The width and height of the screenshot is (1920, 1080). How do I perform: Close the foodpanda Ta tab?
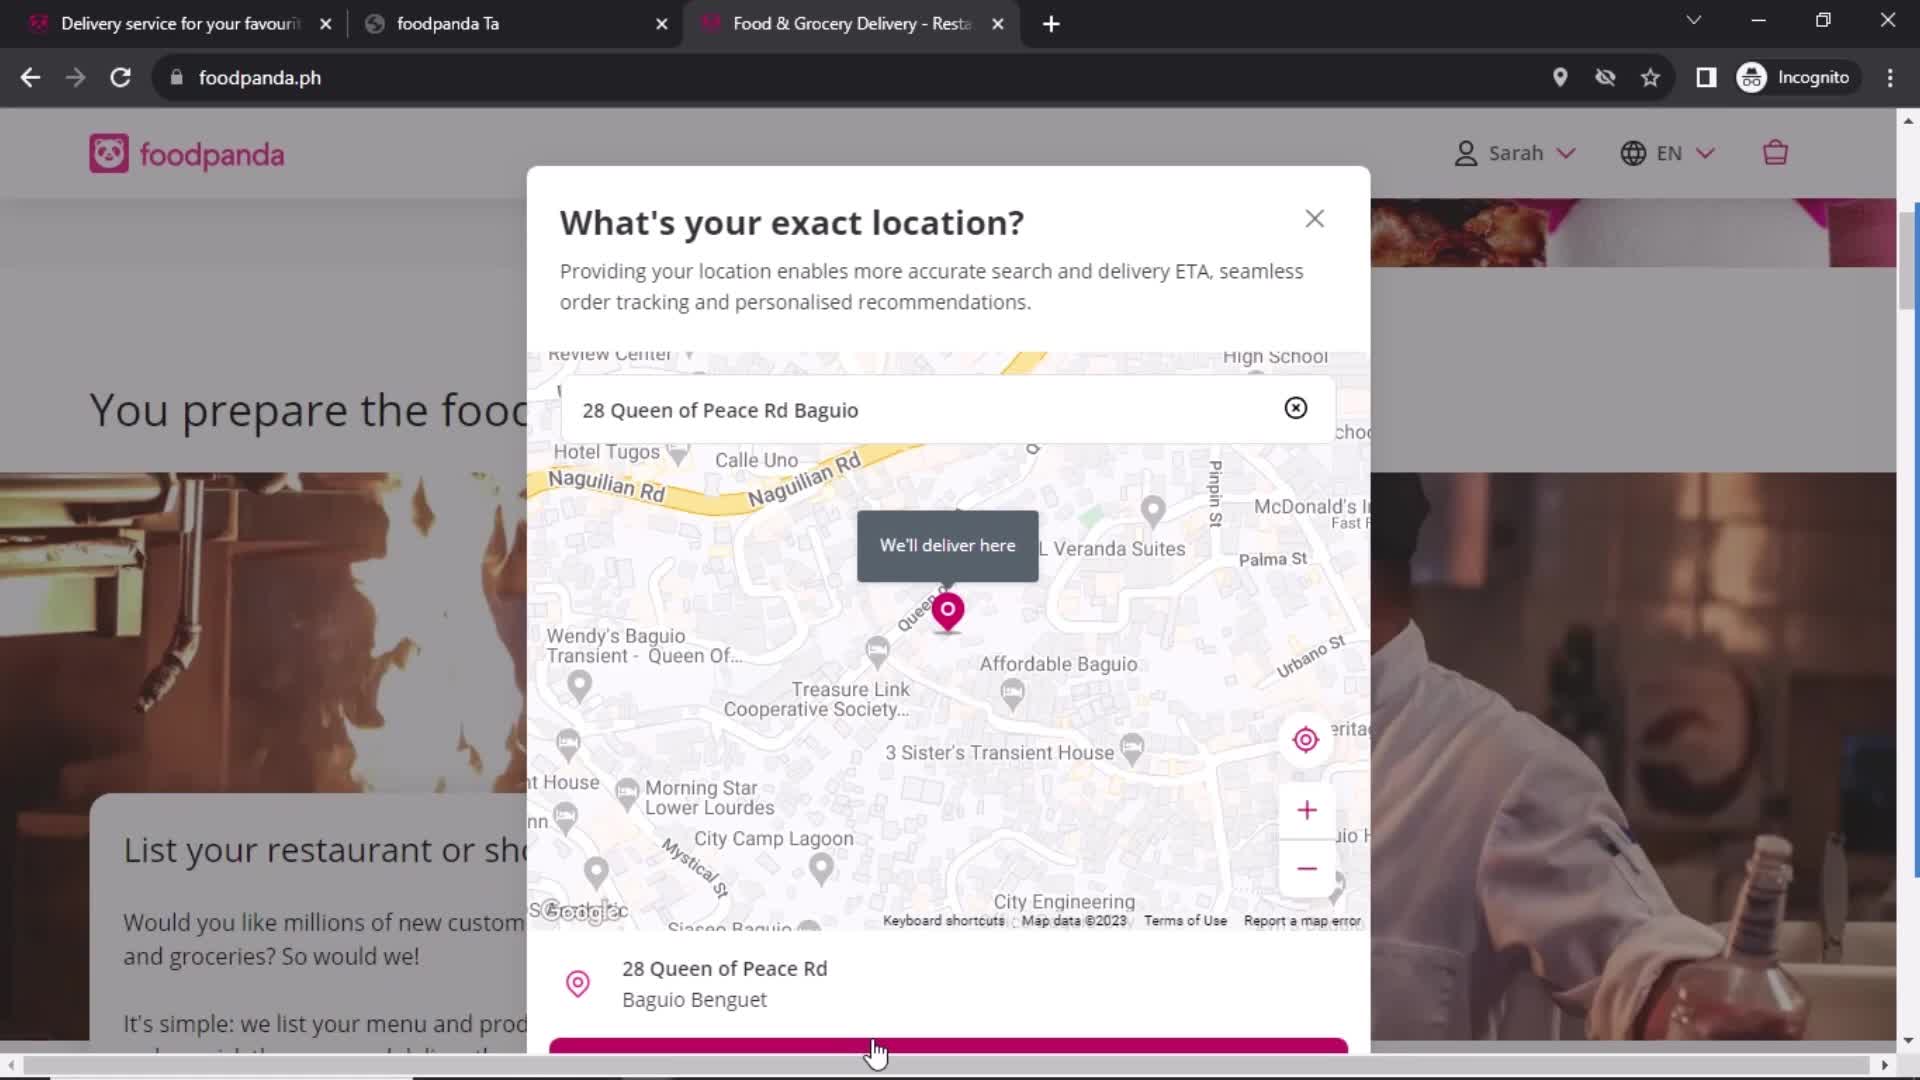(661, 24)
